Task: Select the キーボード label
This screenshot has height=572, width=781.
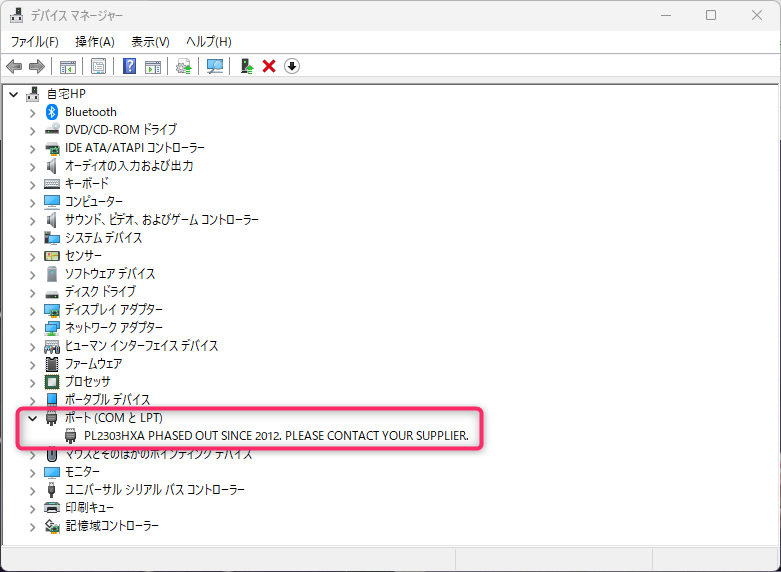Action: [87, 183]
